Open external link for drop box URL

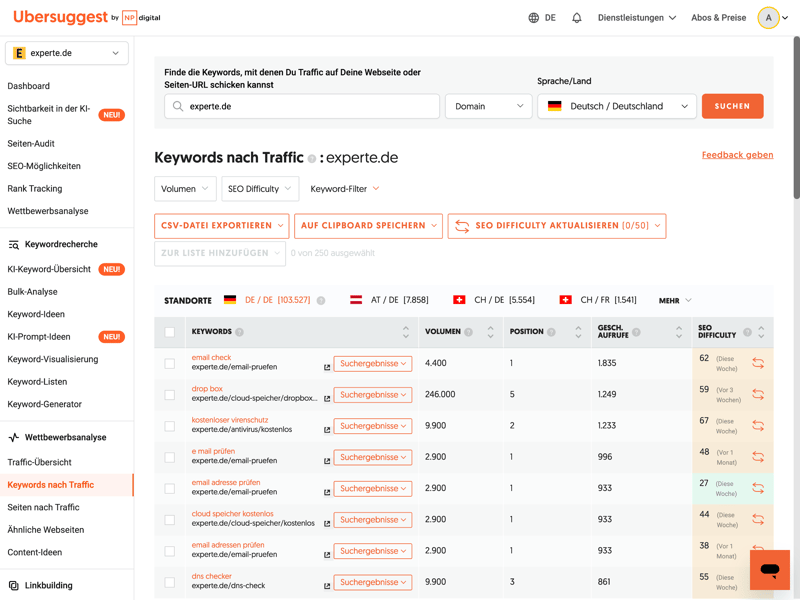327,399
